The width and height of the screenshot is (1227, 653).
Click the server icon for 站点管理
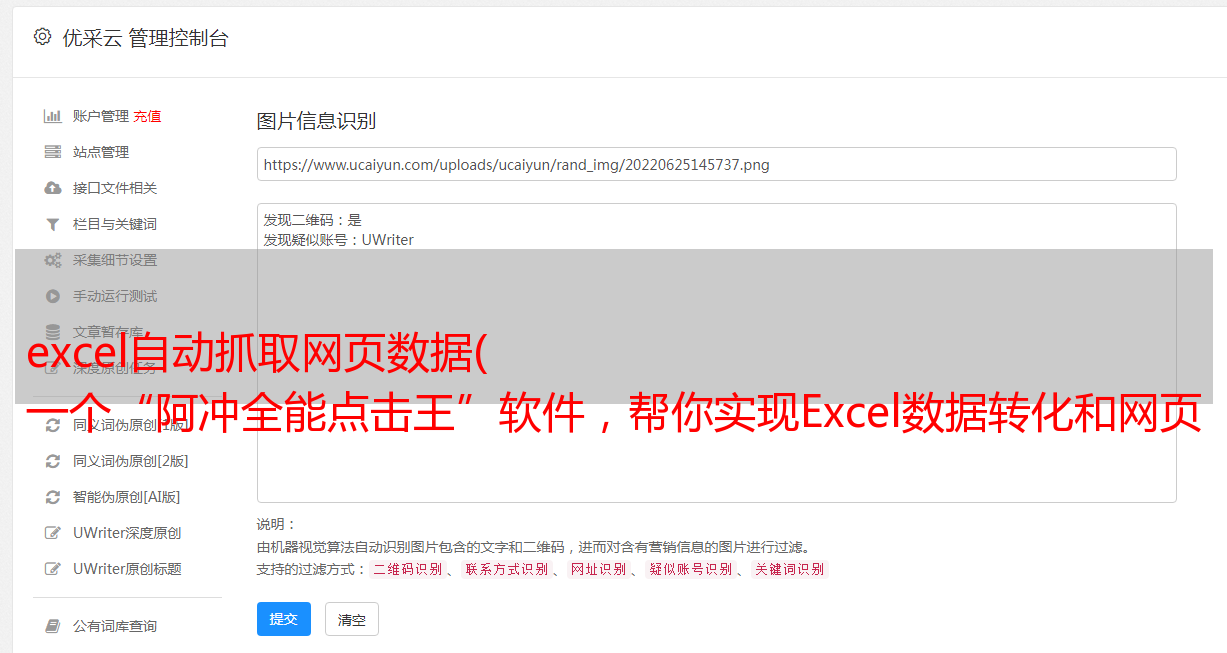pos(53,152)
